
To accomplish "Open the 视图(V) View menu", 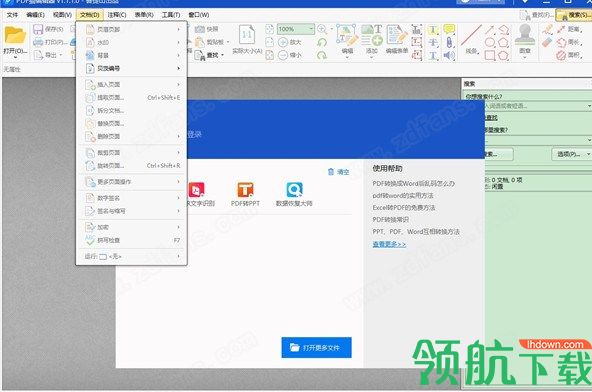I will click(x=62, y=15).
